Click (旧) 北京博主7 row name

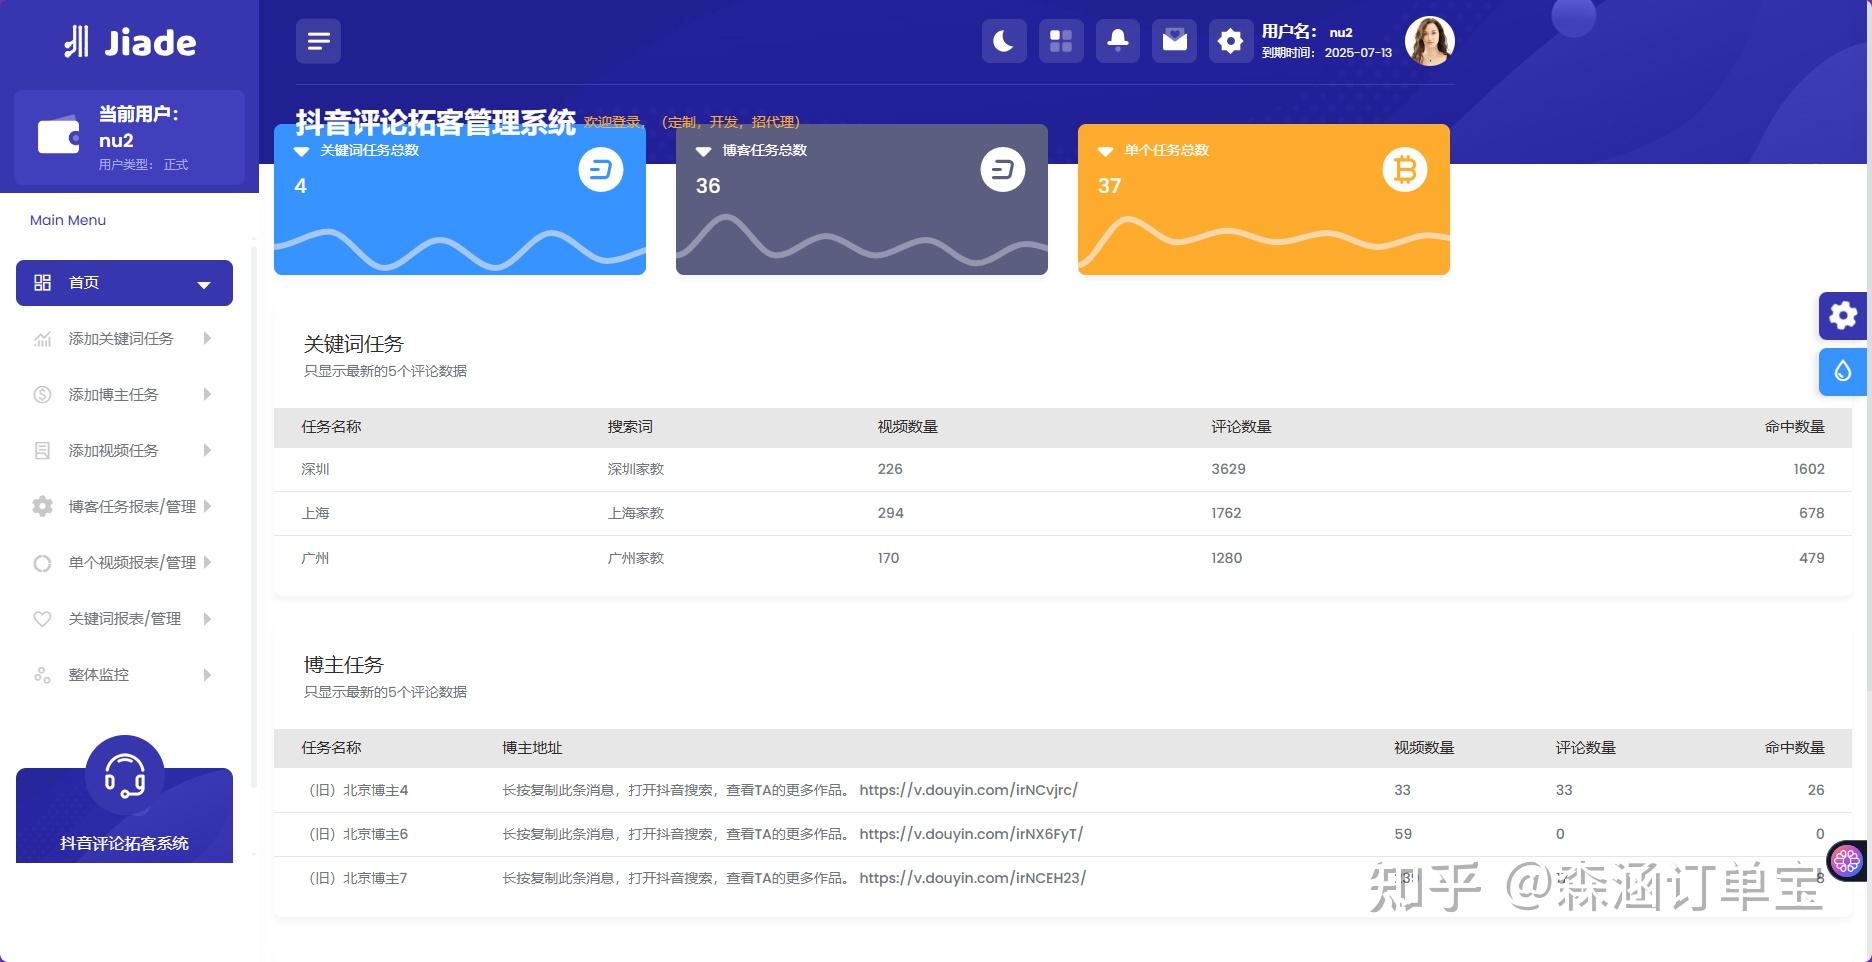click(x=355, y=878)
